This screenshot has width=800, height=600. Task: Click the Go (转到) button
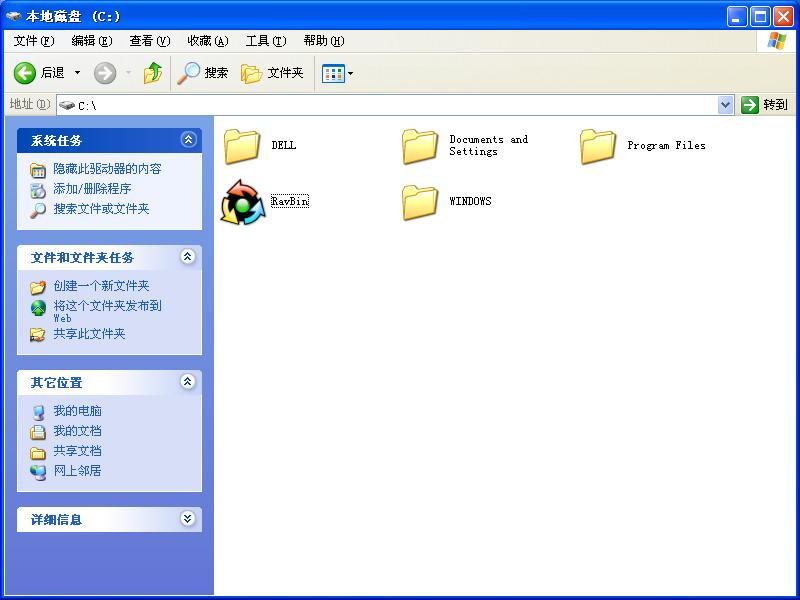[764, 105]
